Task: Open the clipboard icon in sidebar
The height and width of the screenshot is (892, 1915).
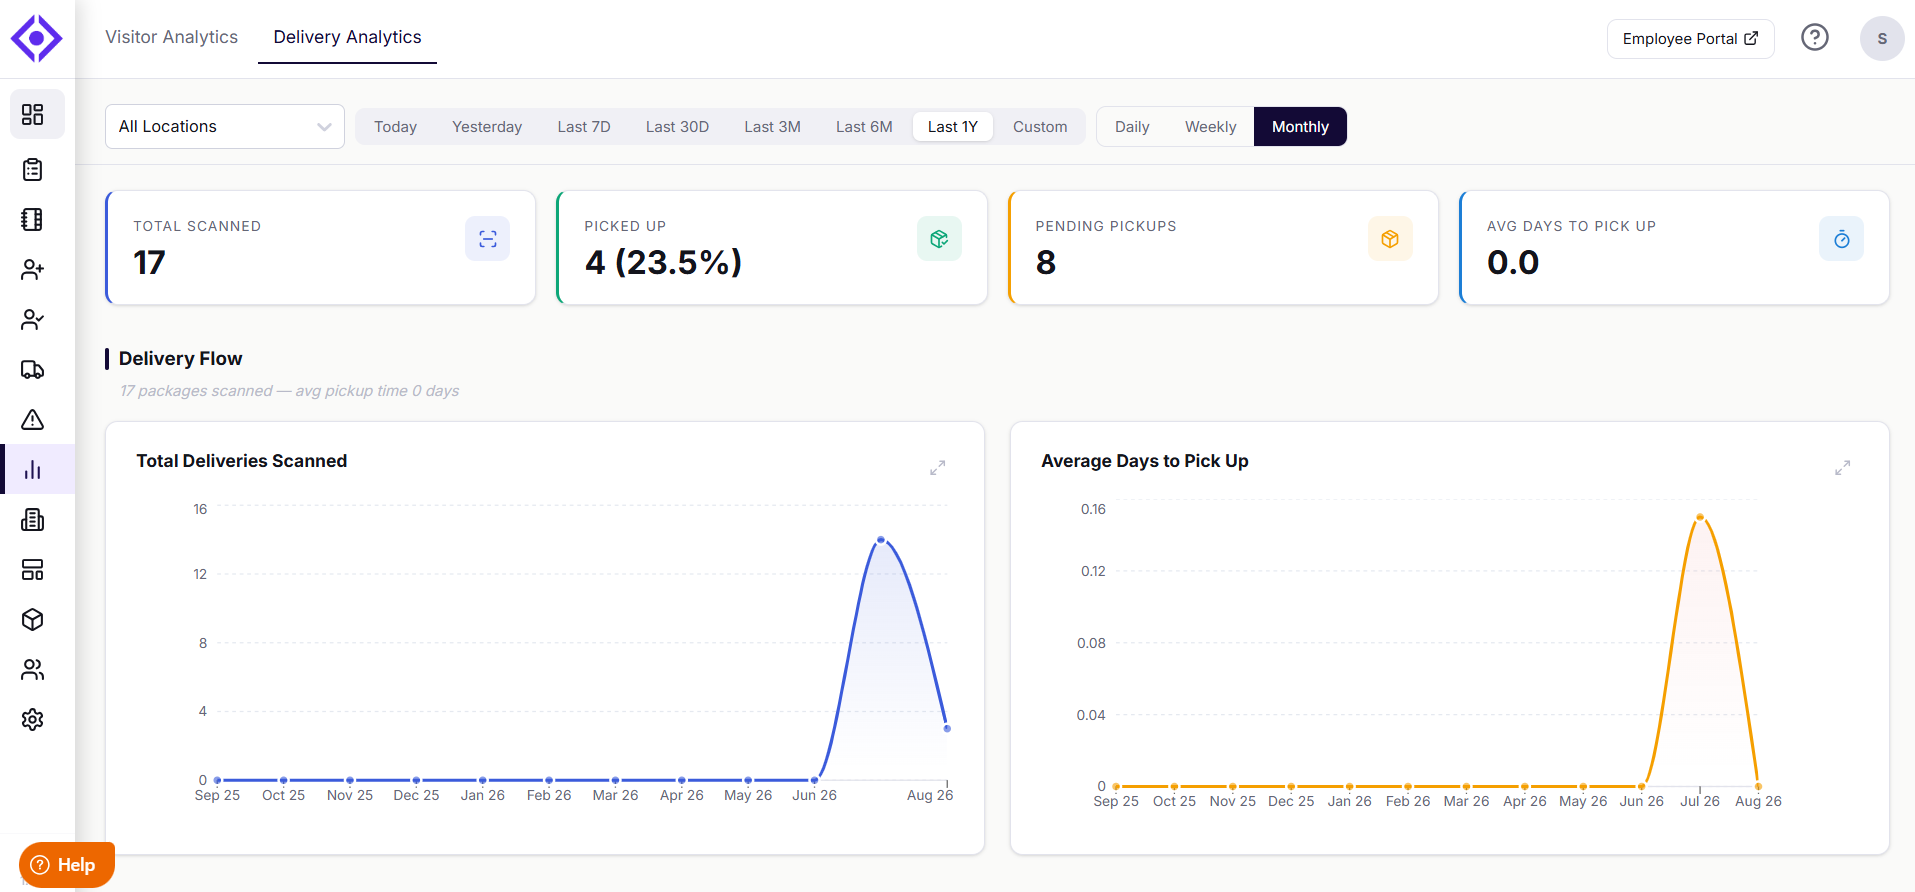Action: pos(33,170)
